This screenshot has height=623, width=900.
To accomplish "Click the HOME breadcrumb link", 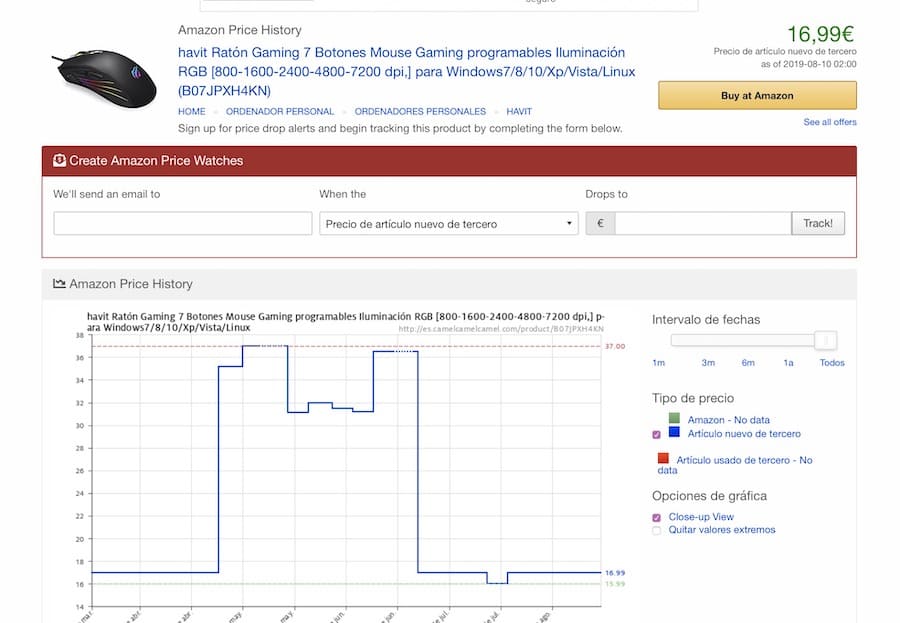I will (x=192, y=112).
